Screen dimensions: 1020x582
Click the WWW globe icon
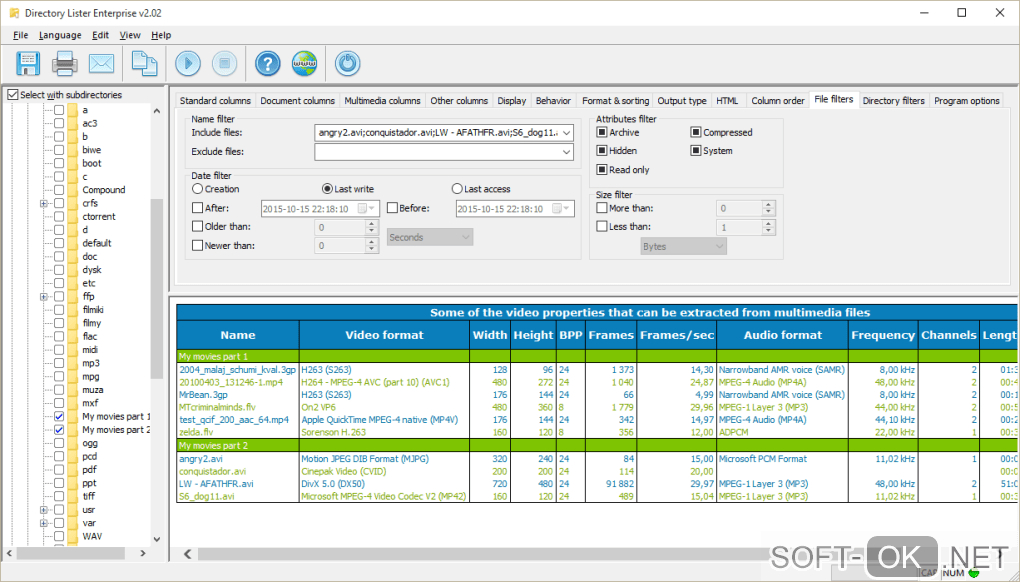[x=304, y=63]
